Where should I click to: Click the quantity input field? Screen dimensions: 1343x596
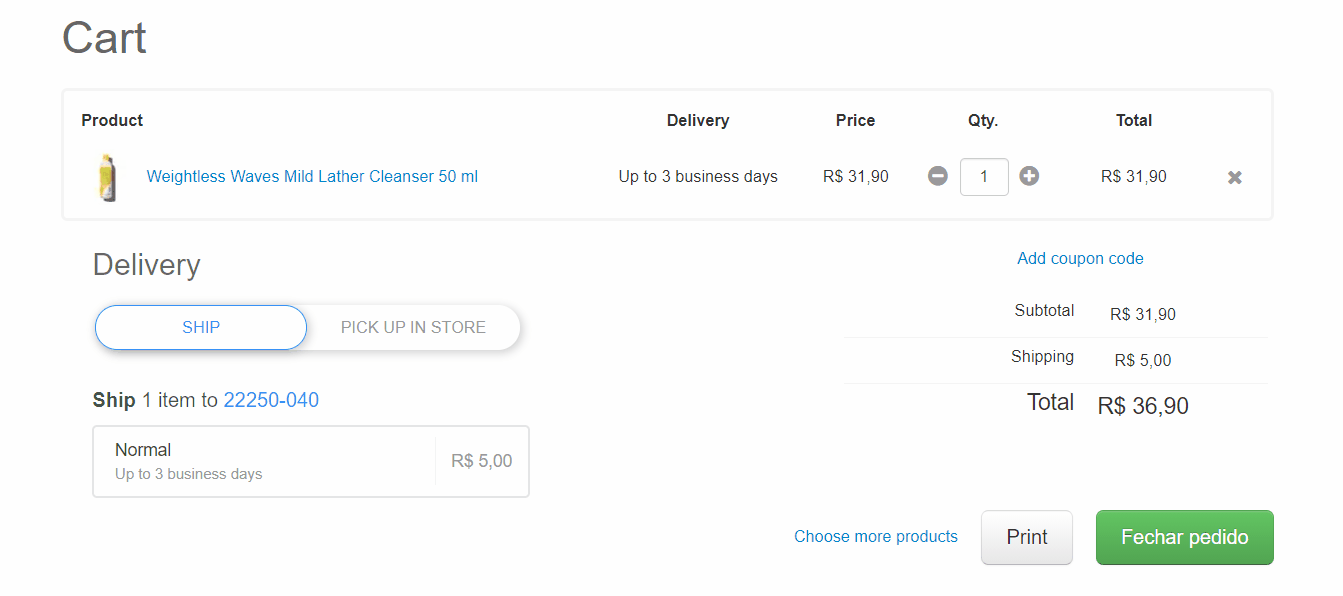tap(984, 177)
